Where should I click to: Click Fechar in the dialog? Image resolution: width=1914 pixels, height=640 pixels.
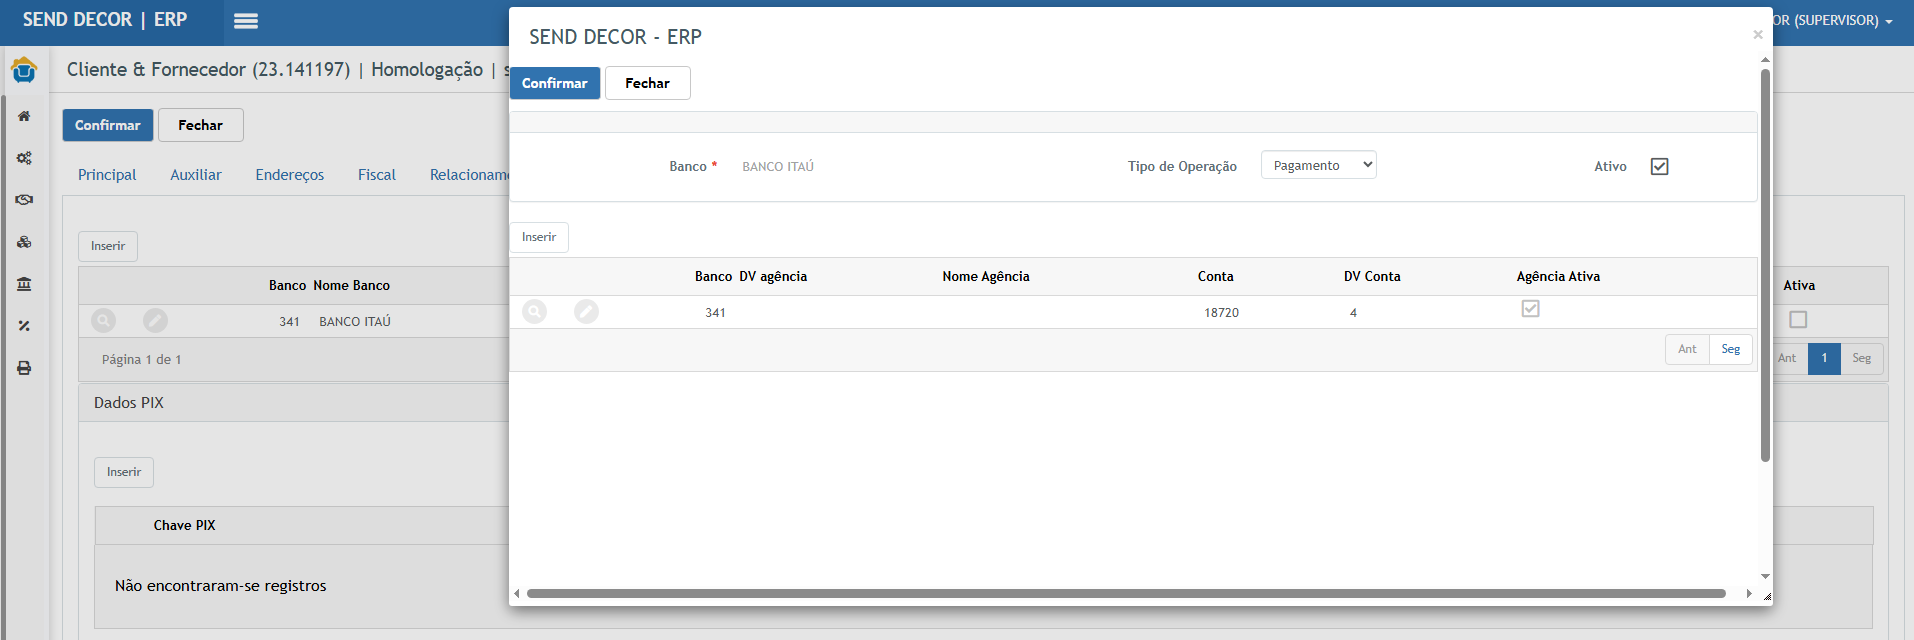(648, 83)
